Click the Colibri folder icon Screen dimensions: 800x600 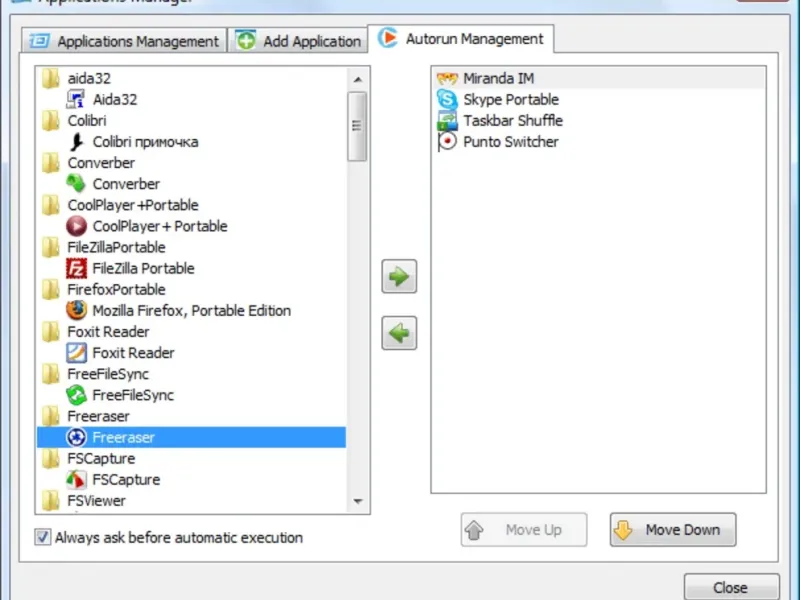[51, 120]
